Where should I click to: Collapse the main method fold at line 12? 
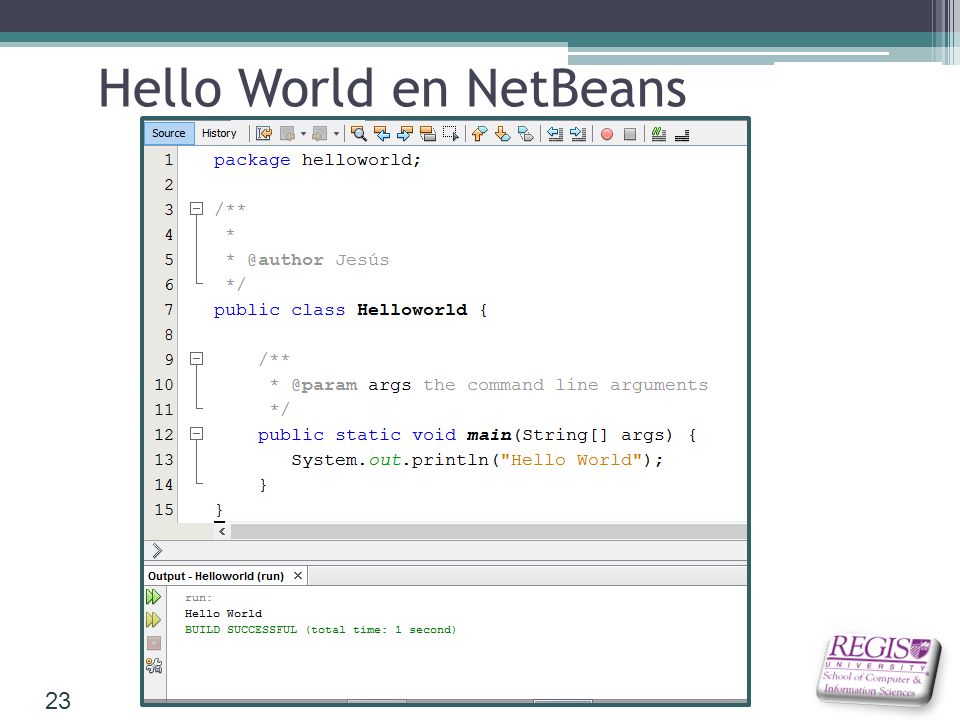(197, 434)
